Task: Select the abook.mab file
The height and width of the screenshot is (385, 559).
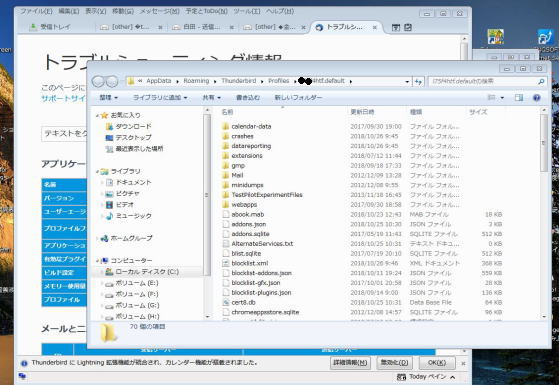Action: click(248, 214)
